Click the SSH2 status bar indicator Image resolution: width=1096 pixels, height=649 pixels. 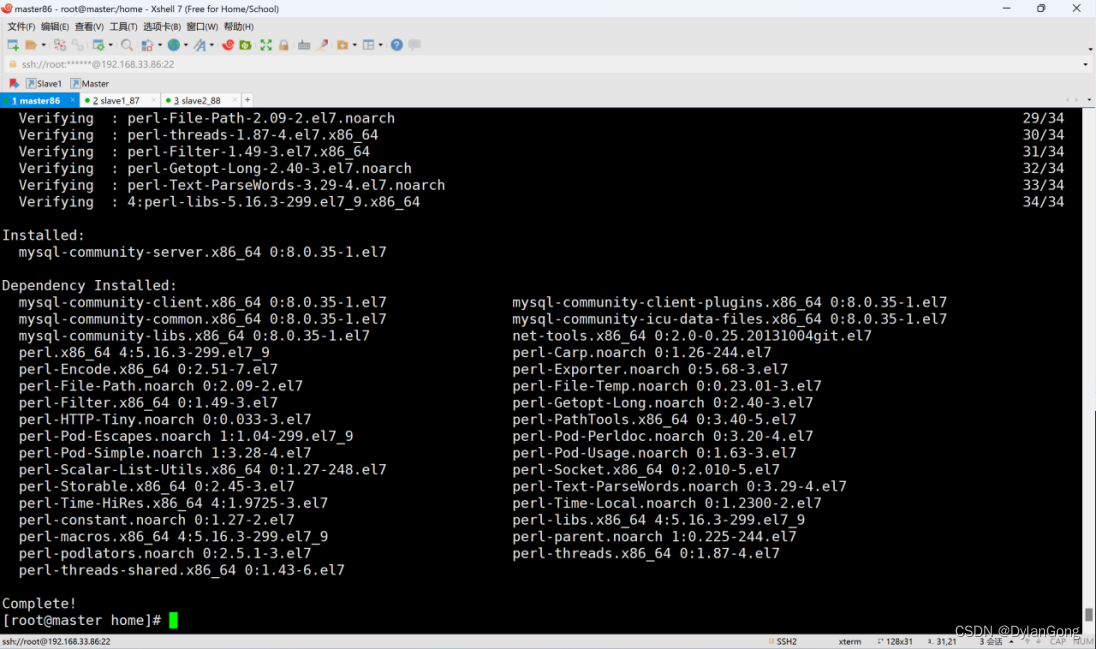pyautogui.click(x=783, y=641)
